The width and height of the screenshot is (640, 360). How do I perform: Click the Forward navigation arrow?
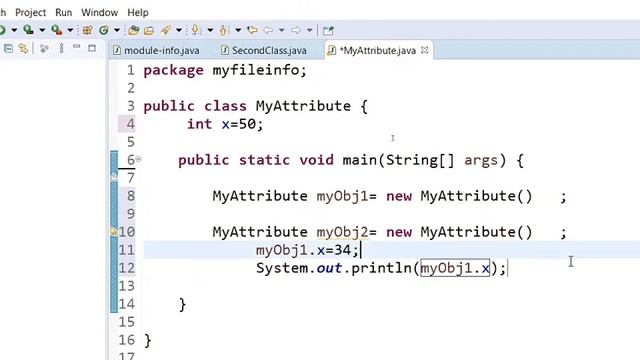click(296, 30)
